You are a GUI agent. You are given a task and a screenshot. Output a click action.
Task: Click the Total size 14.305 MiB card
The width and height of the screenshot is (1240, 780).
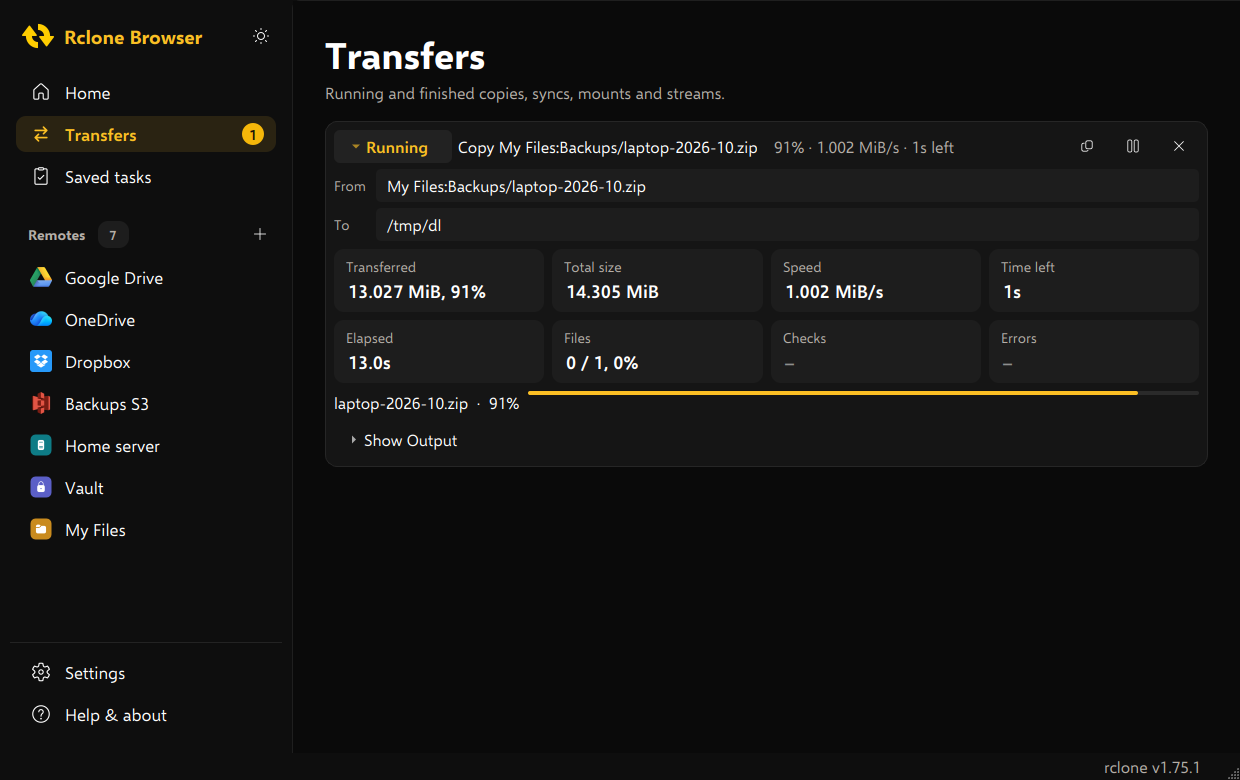(657, 280)
